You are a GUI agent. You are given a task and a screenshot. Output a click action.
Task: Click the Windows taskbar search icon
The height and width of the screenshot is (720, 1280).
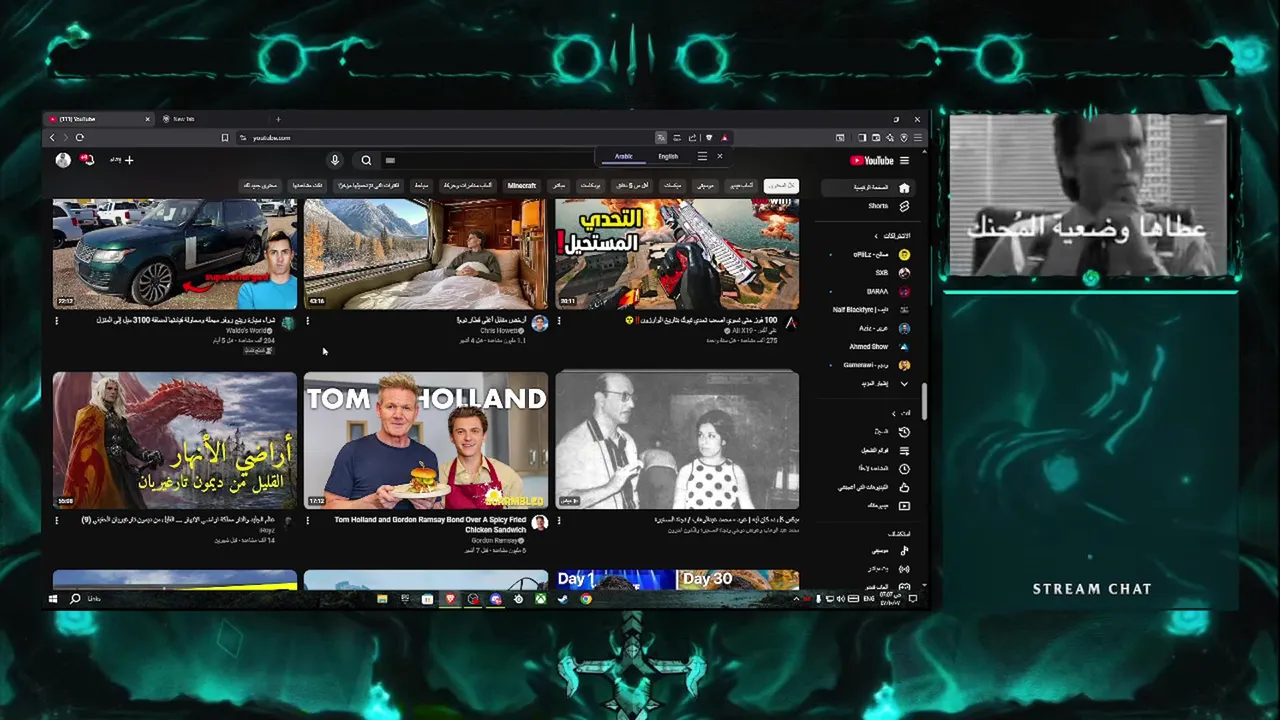tap(75, 599)
